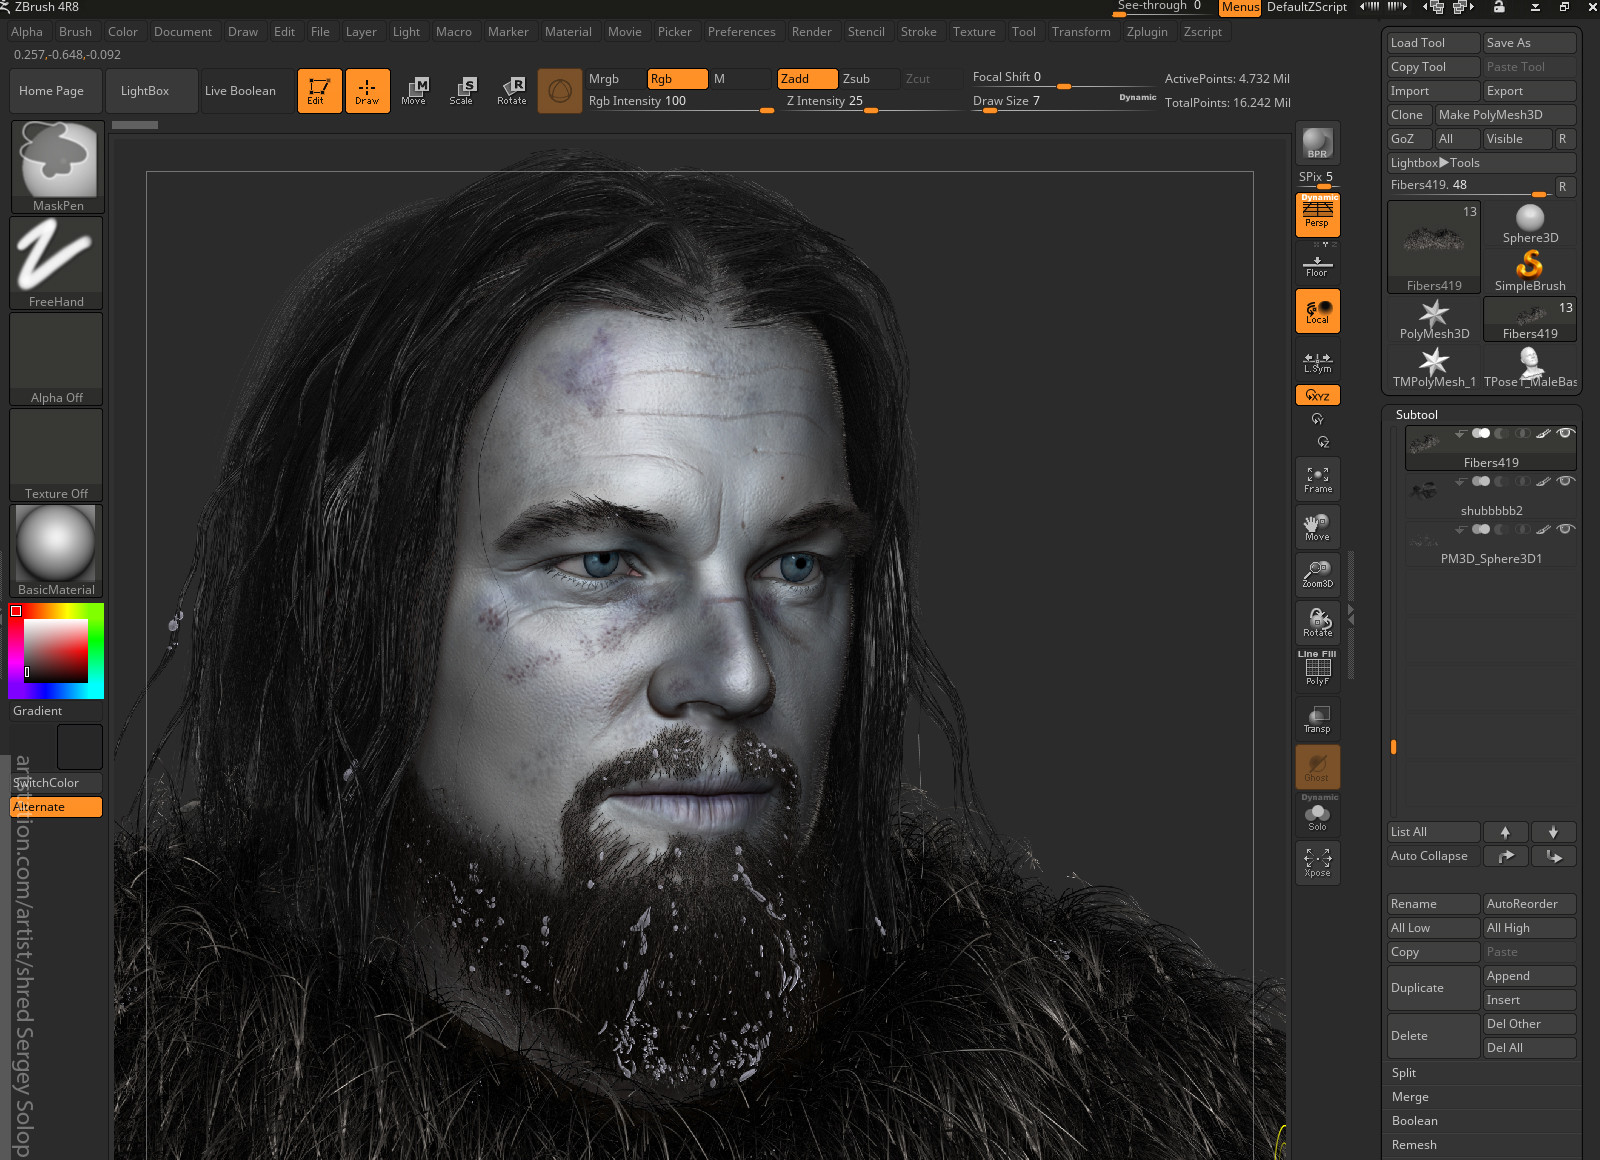Switch to Move mode in top shelf
Image resolution: width=1600 pixels, height=1160 pixels.
414,91
